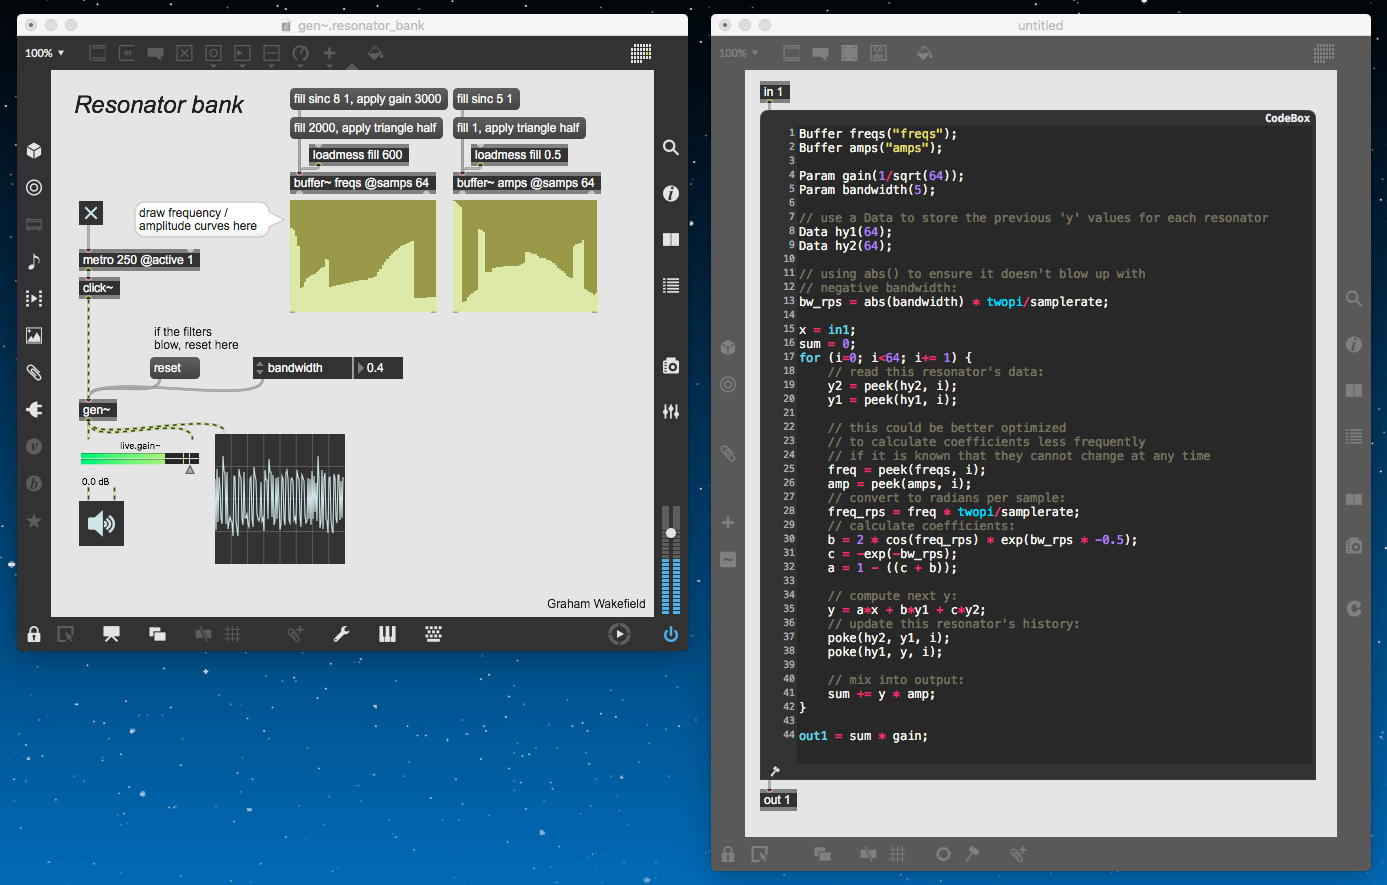Open the Audio note icon in sidebar
1387x885 pixels.
34,262
